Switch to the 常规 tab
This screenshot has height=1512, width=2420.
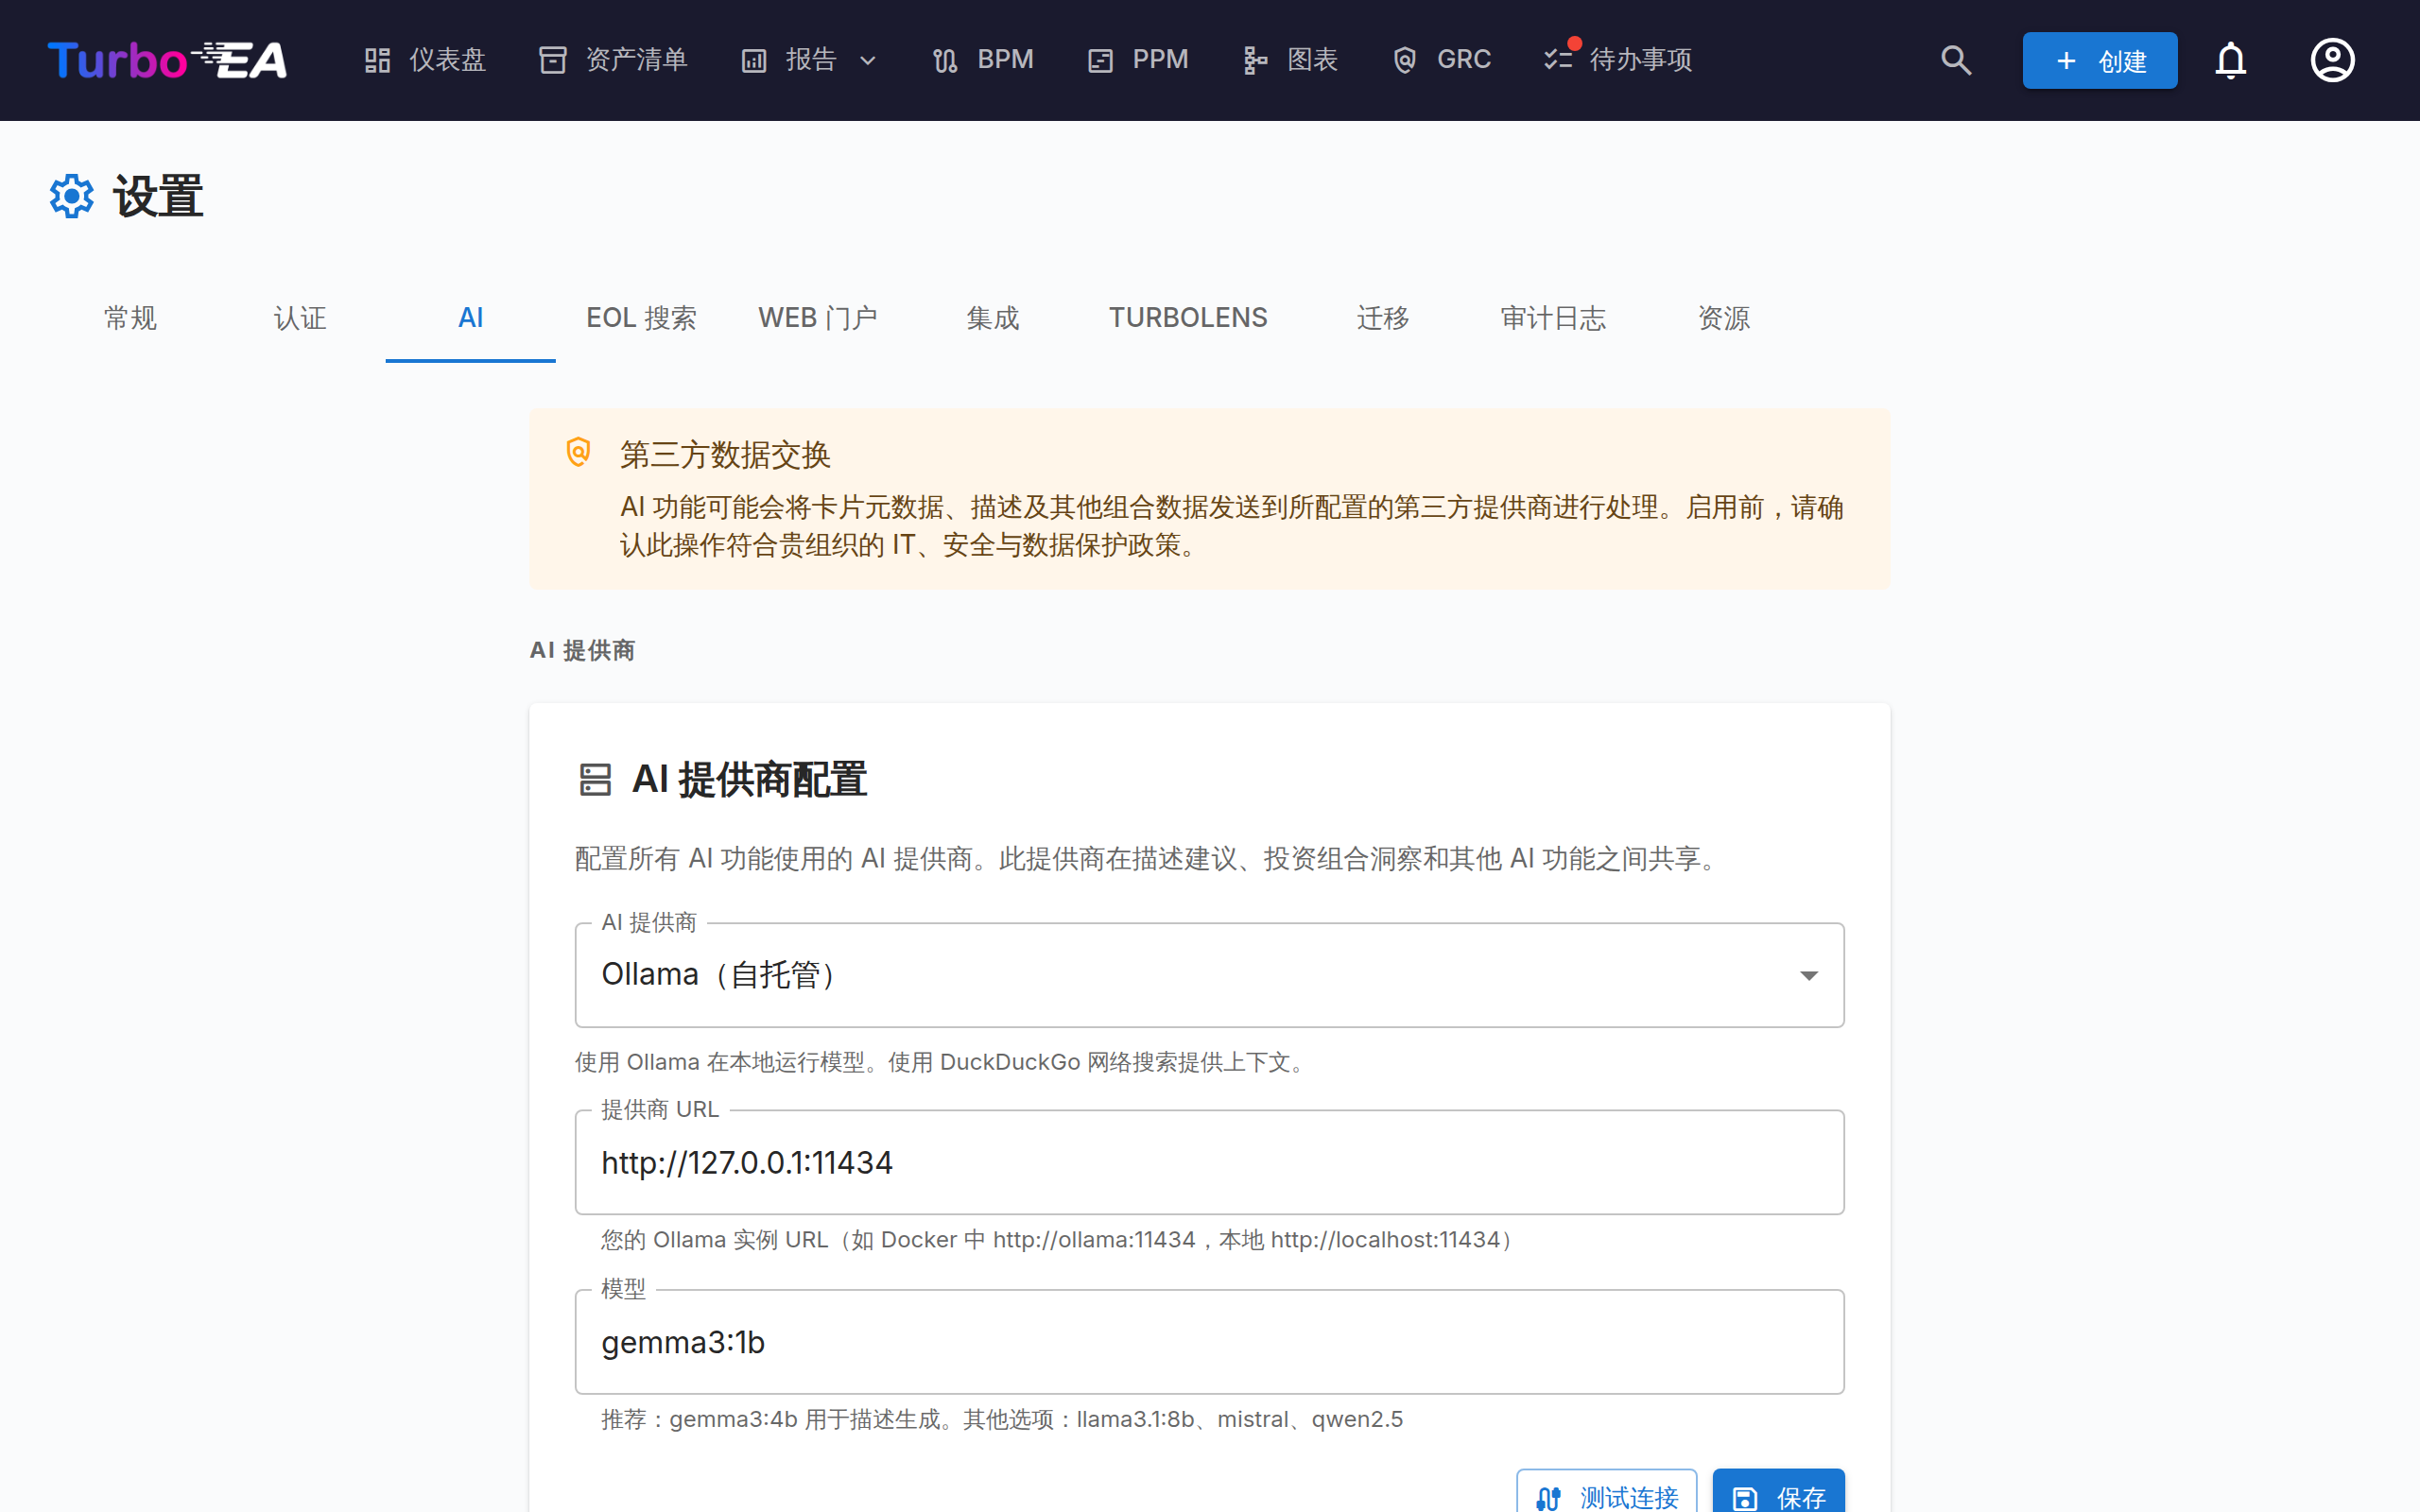point(131,318)
